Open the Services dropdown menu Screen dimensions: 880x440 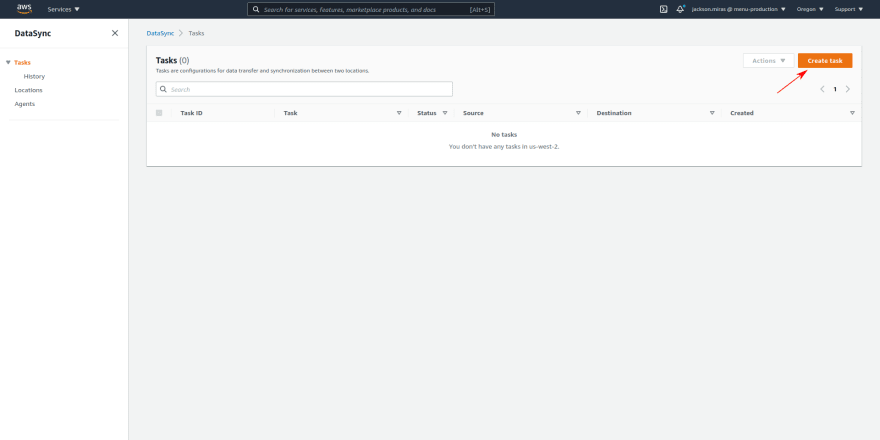pos(63,10)
